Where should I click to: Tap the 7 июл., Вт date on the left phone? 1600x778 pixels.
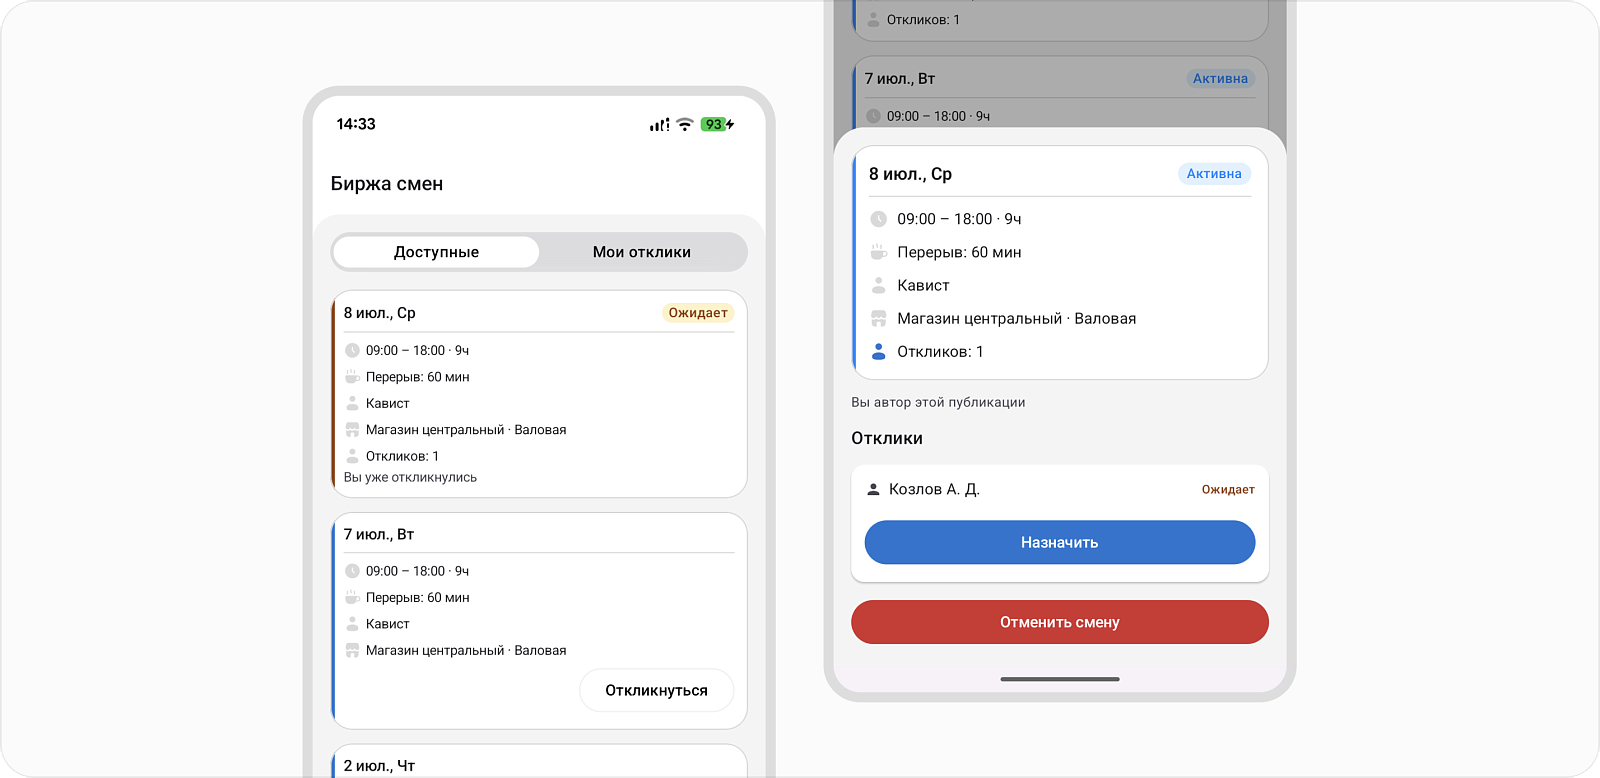tap(379, 535)
